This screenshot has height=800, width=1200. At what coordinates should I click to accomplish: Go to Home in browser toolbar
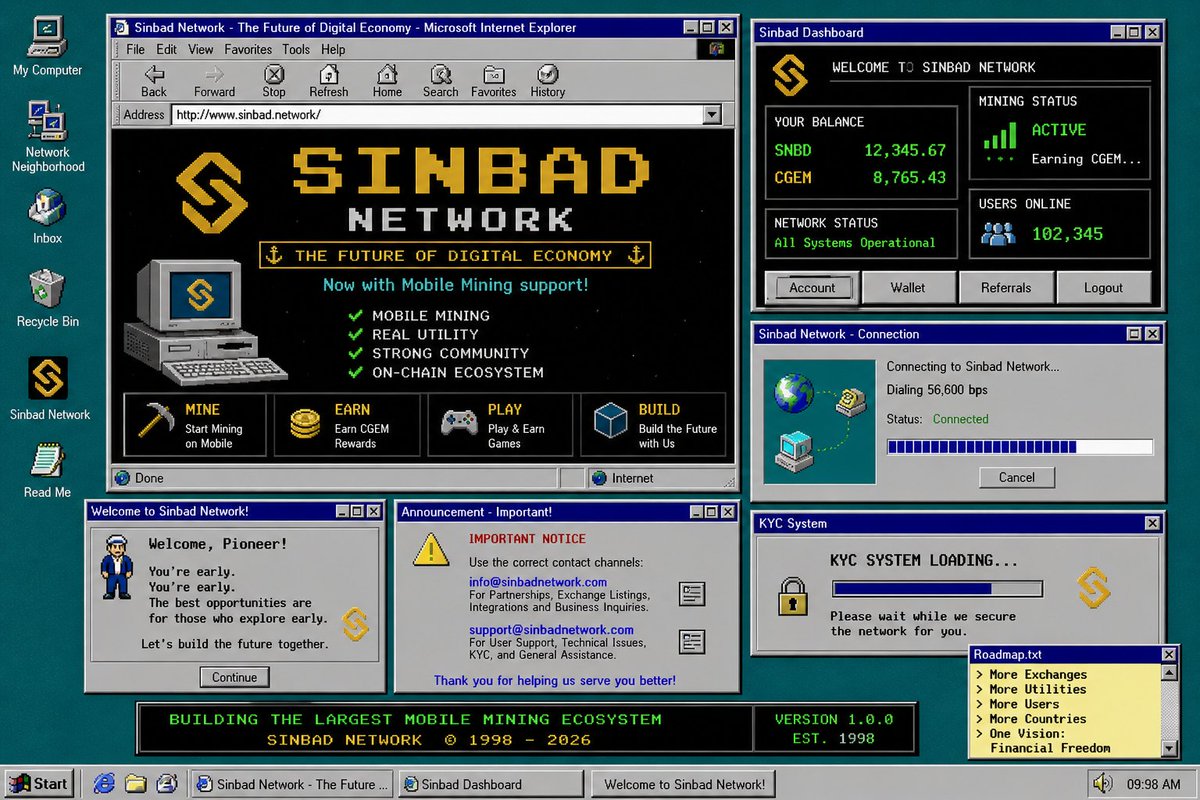[x=387, y=81]
